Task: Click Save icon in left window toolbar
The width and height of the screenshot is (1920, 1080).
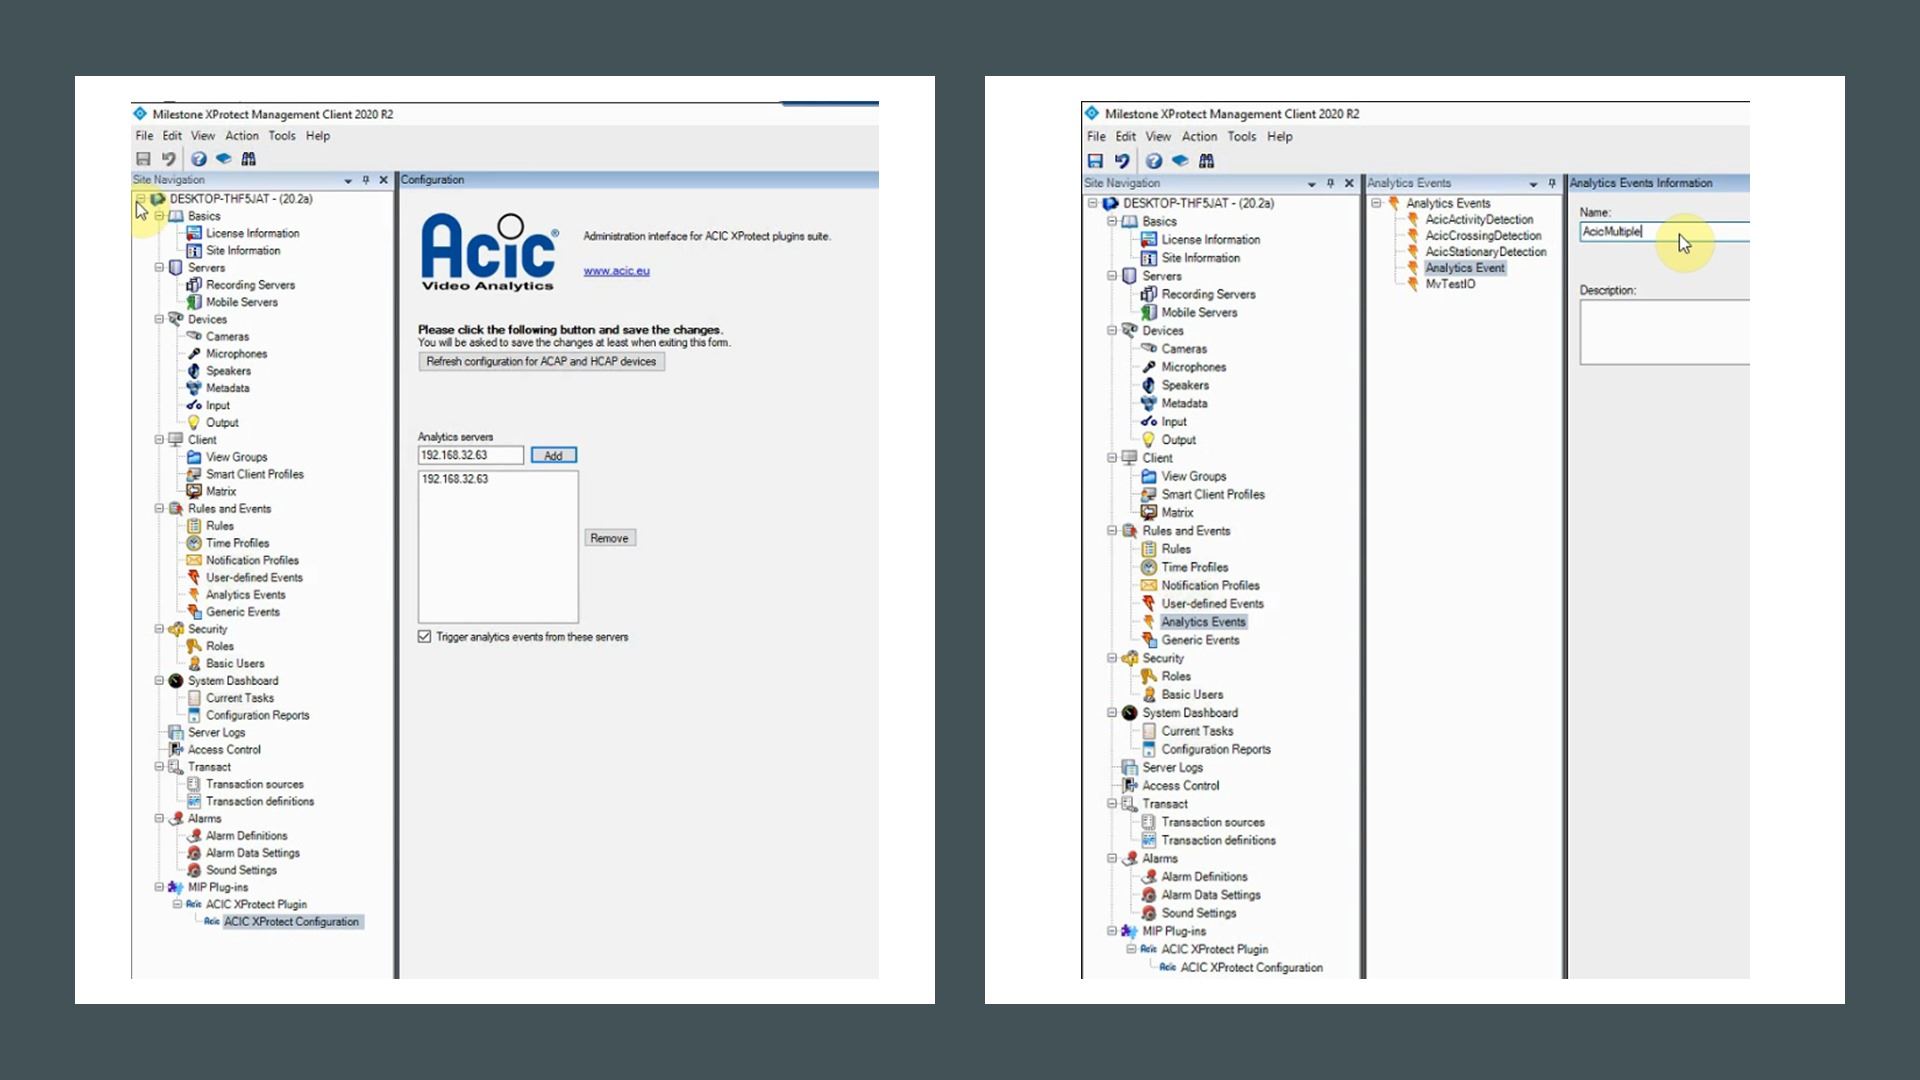Action: click(x=143, y=159)
